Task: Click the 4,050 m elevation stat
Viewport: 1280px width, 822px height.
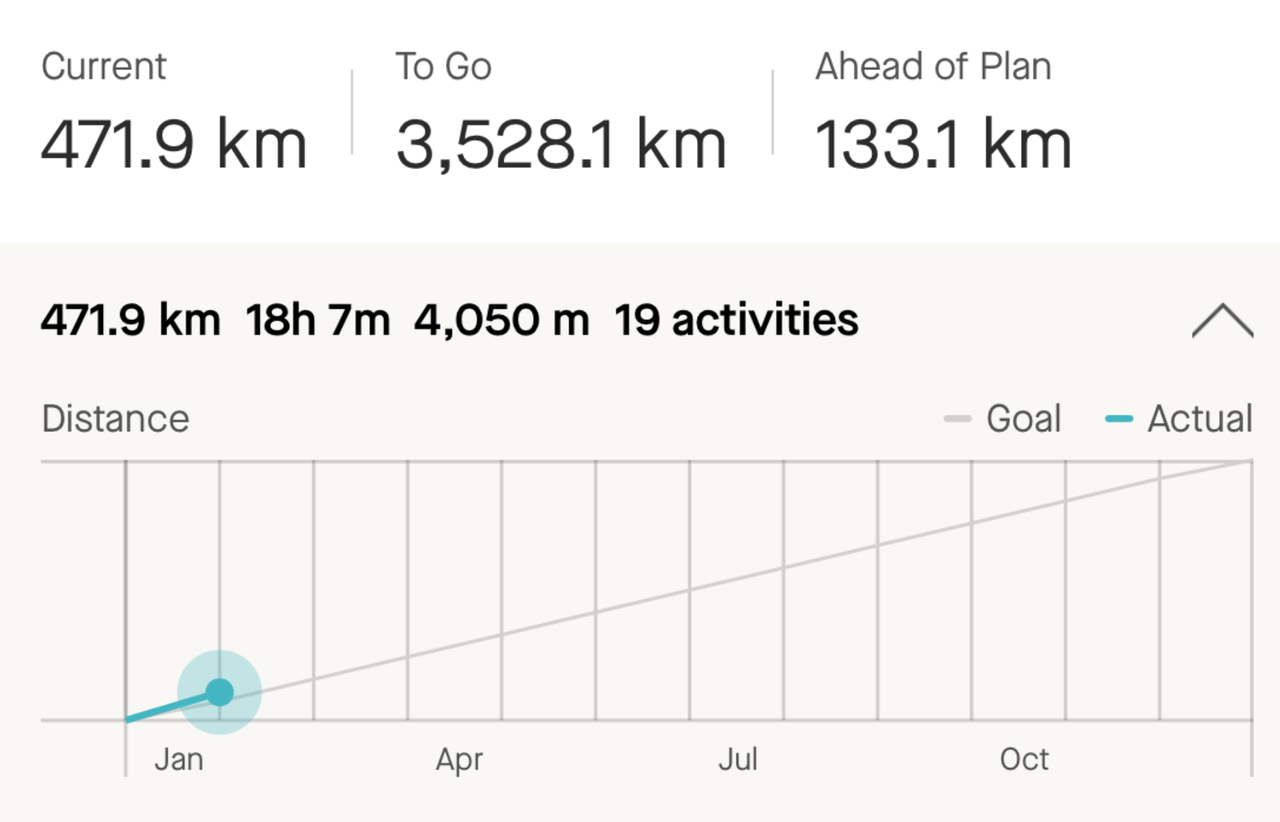Action: [502, 321]
